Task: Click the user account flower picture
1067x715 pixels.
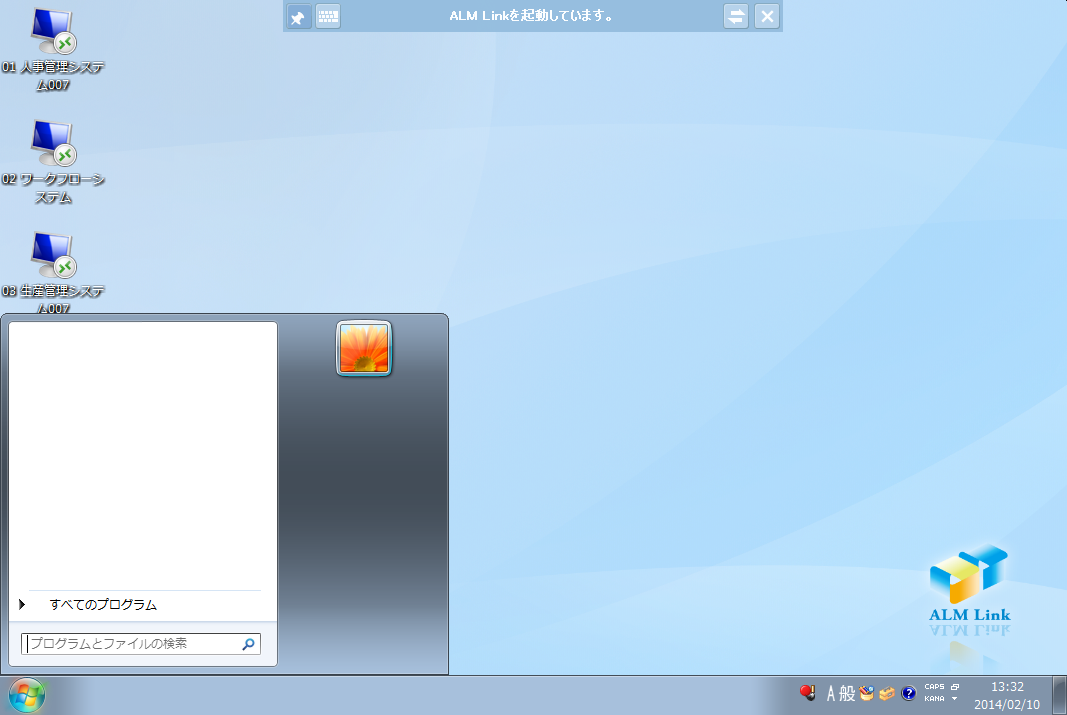Action: (364, 348)
